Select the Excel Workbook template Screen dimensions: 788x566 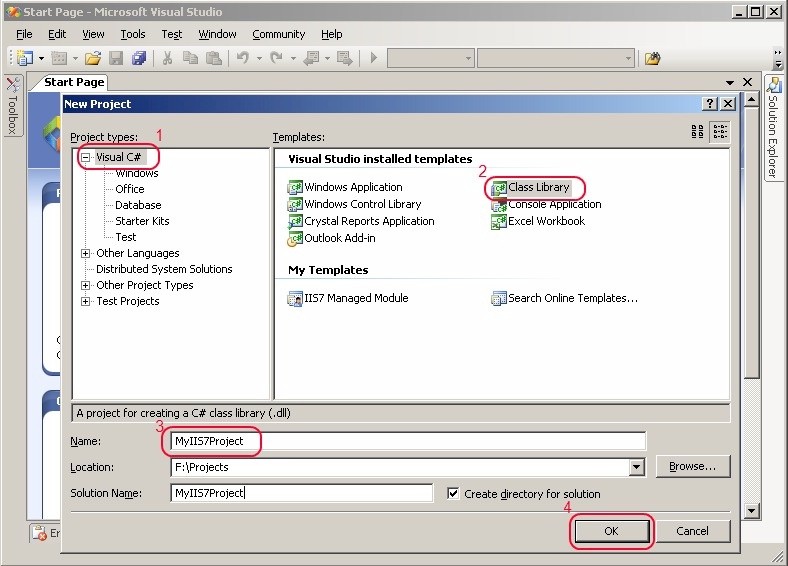[x=538, y=222]
